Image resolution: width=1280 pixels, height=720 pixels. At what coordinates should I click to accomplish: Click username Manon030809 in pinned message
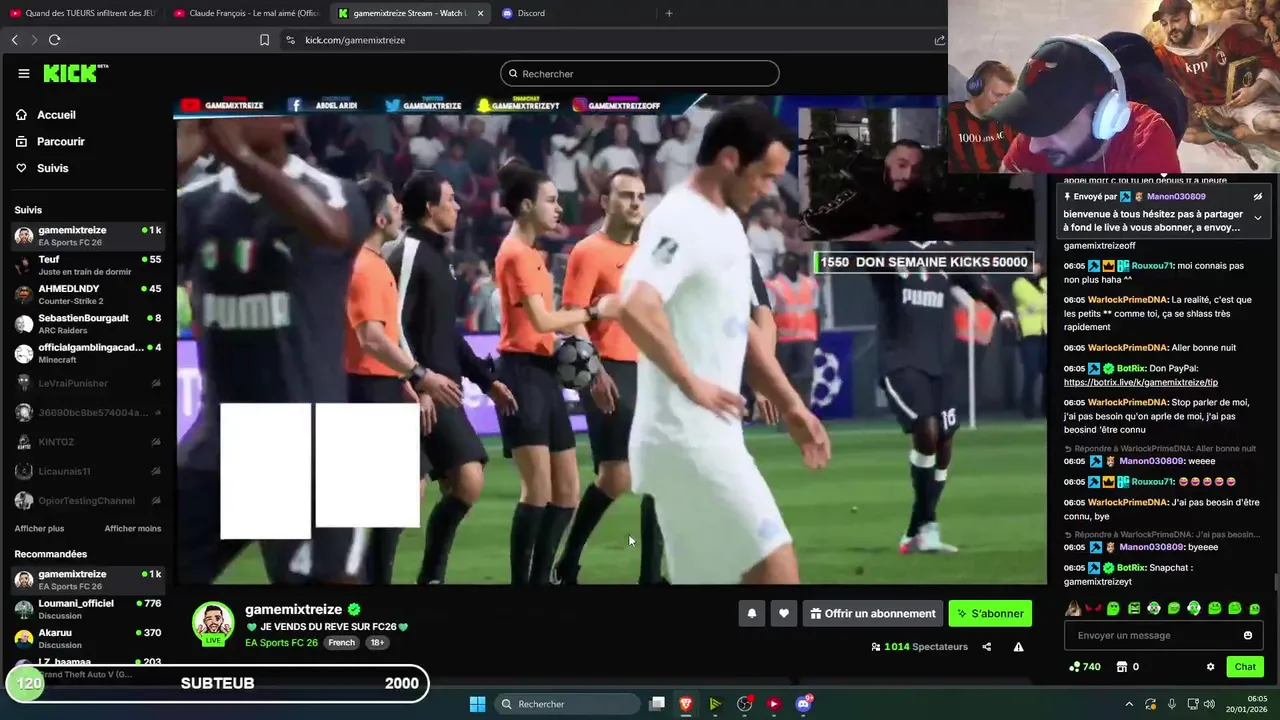pos(1176,197)
